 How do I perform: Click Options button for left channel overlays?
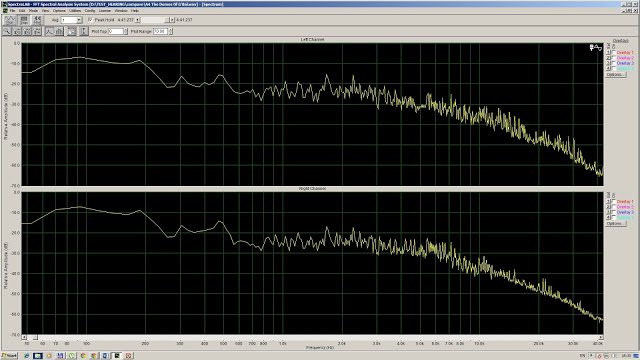click(616, 75)
